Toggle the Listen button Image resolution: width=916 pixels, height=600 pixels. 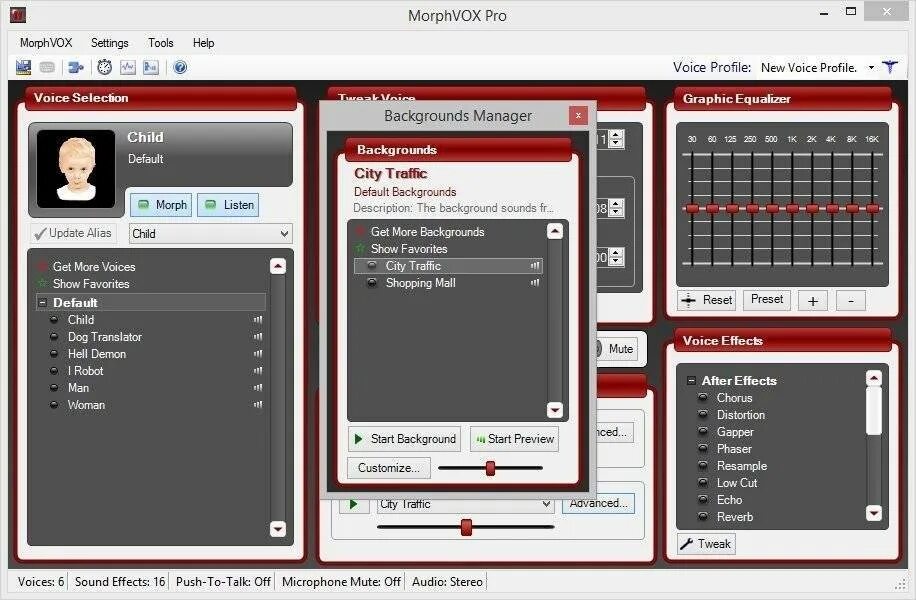(228, 205)
